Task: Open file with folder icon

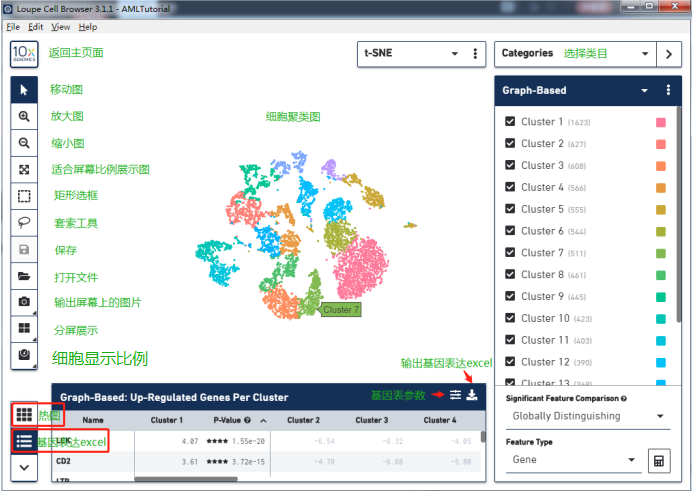Action: pos(24,276)
